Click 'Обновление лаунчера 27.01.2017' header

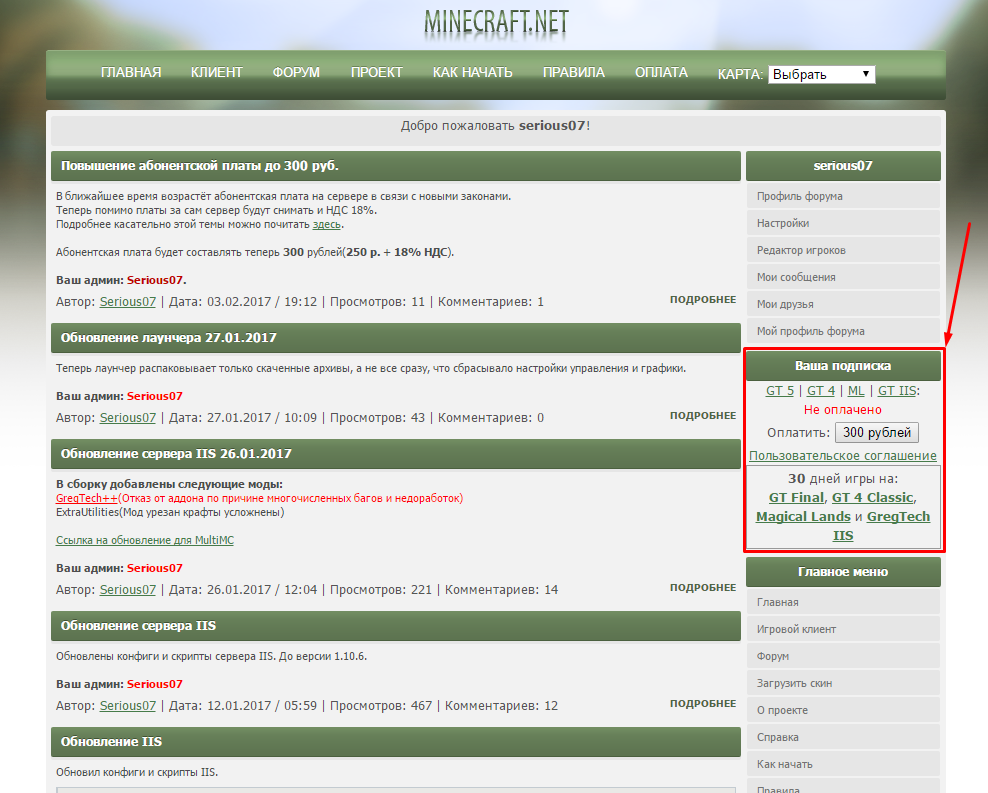coord(396,338)
